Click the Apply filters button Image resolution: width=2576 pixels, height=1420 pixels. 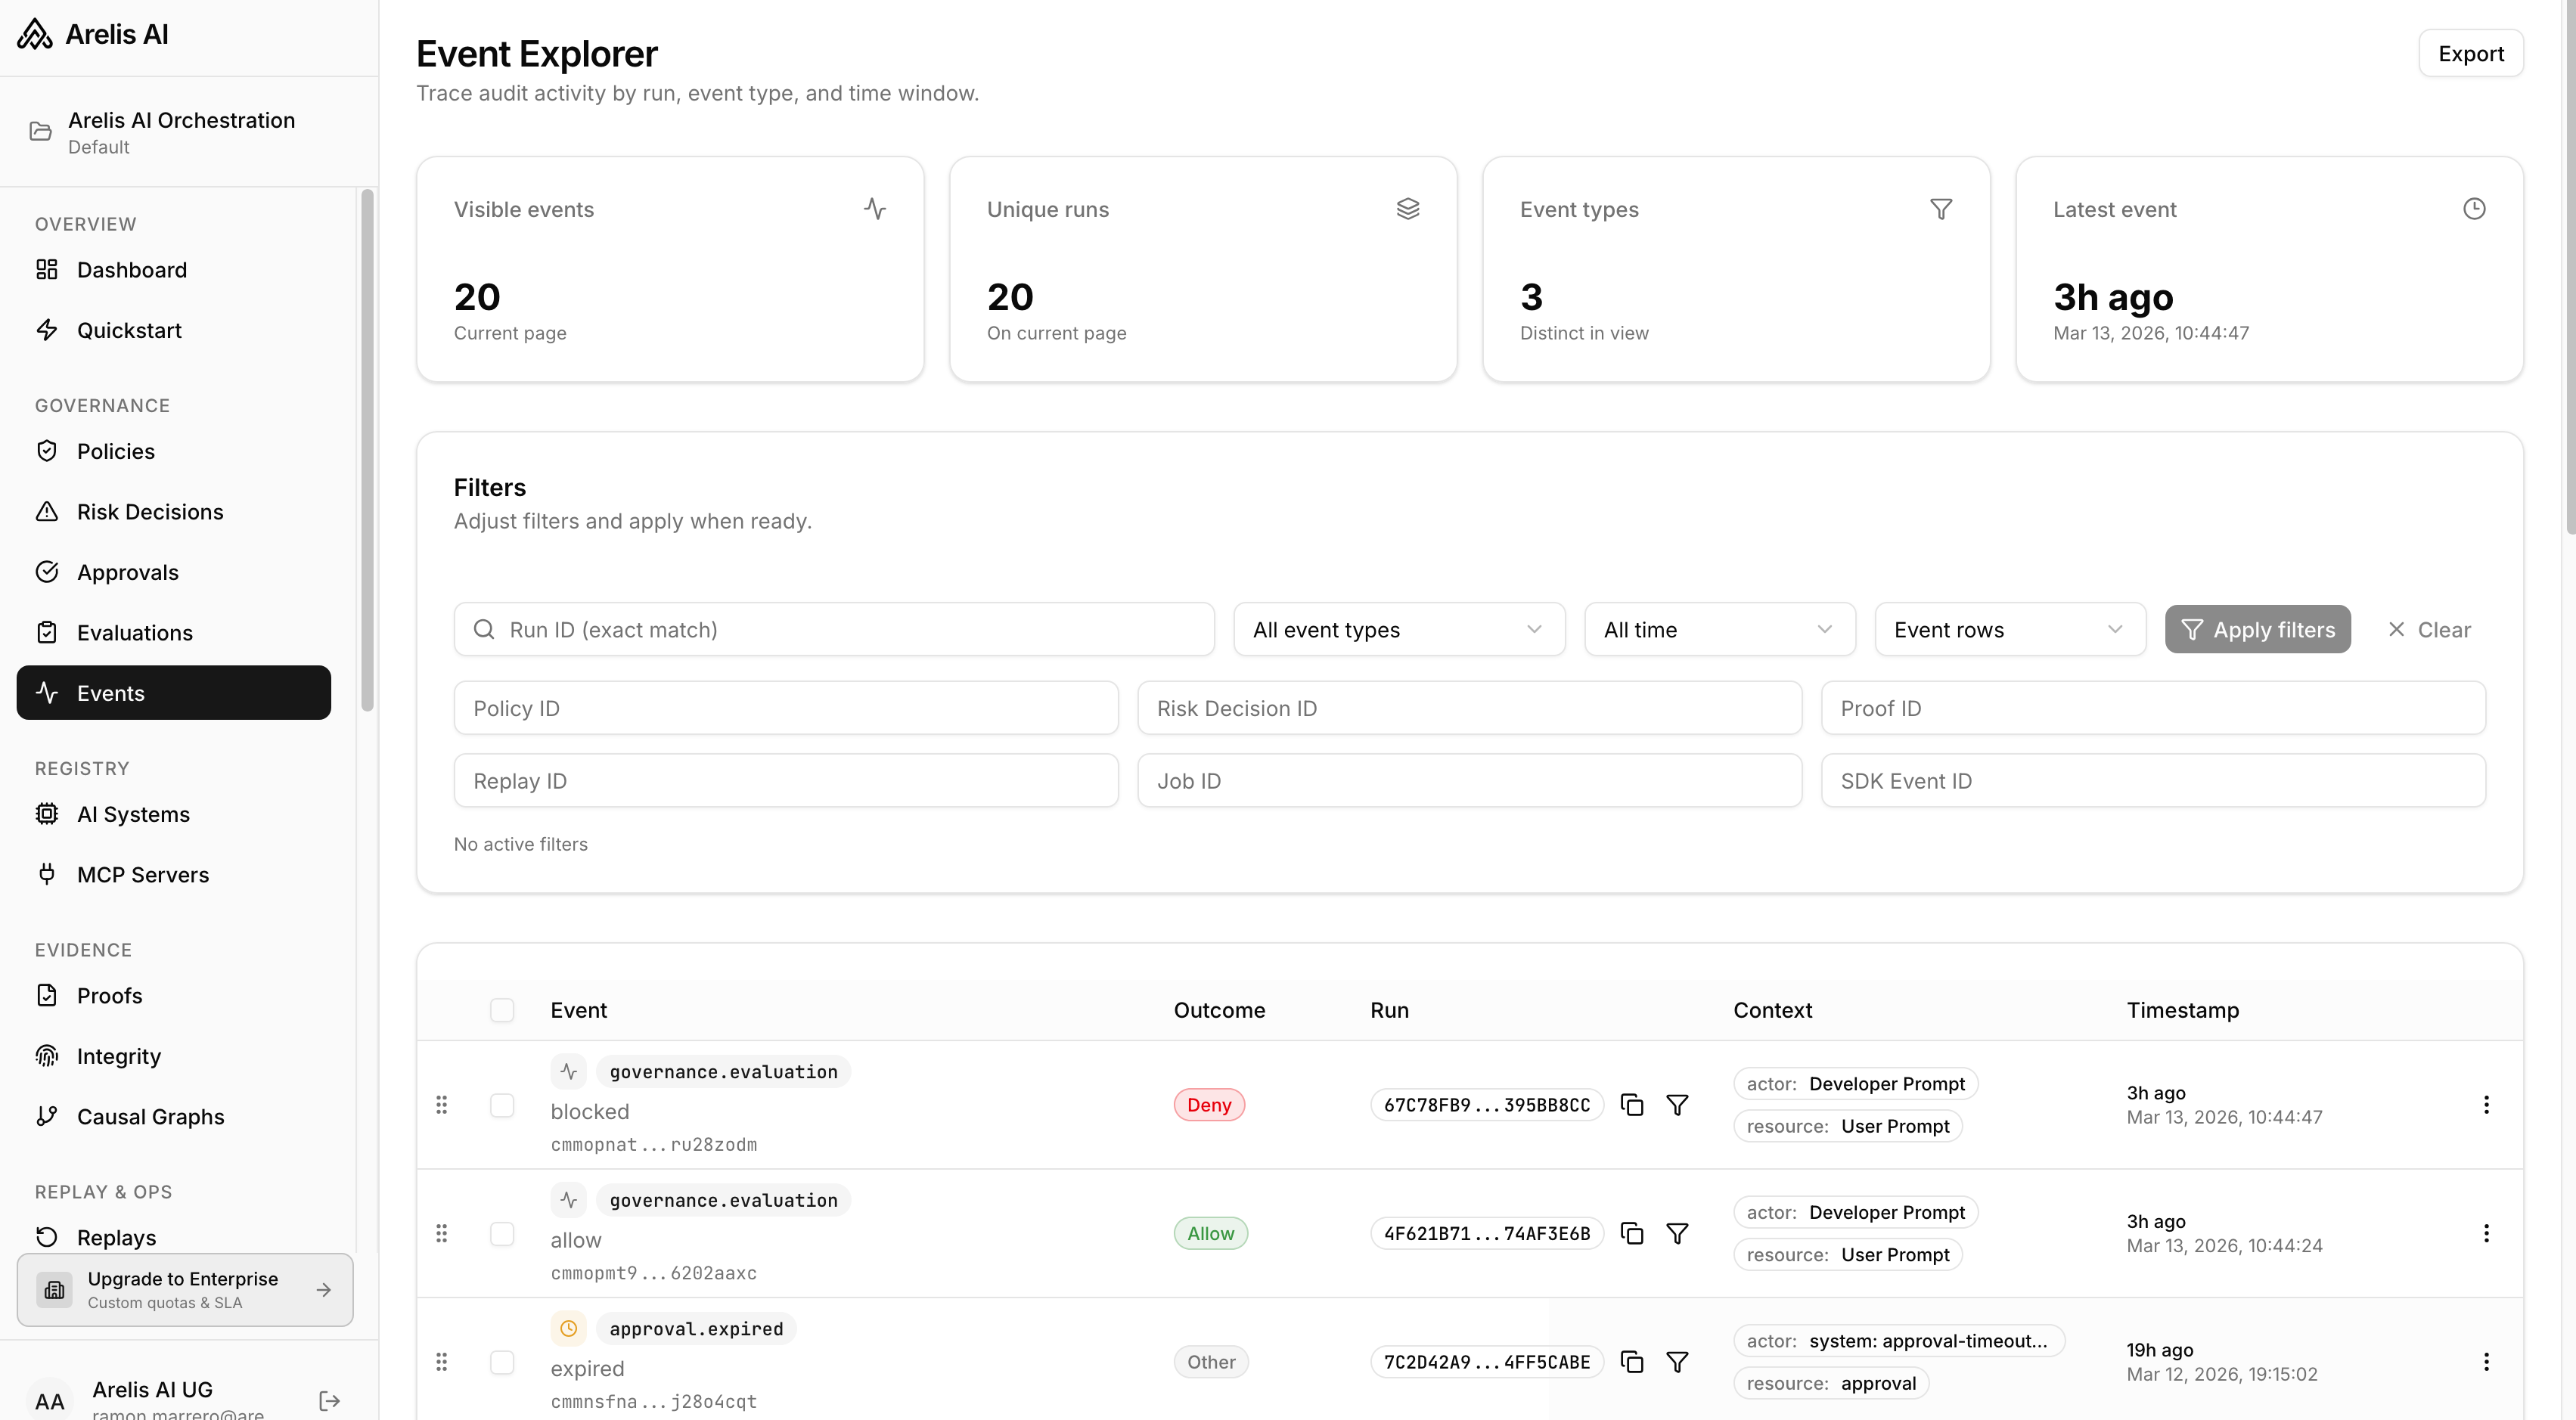coord(2258,629)
